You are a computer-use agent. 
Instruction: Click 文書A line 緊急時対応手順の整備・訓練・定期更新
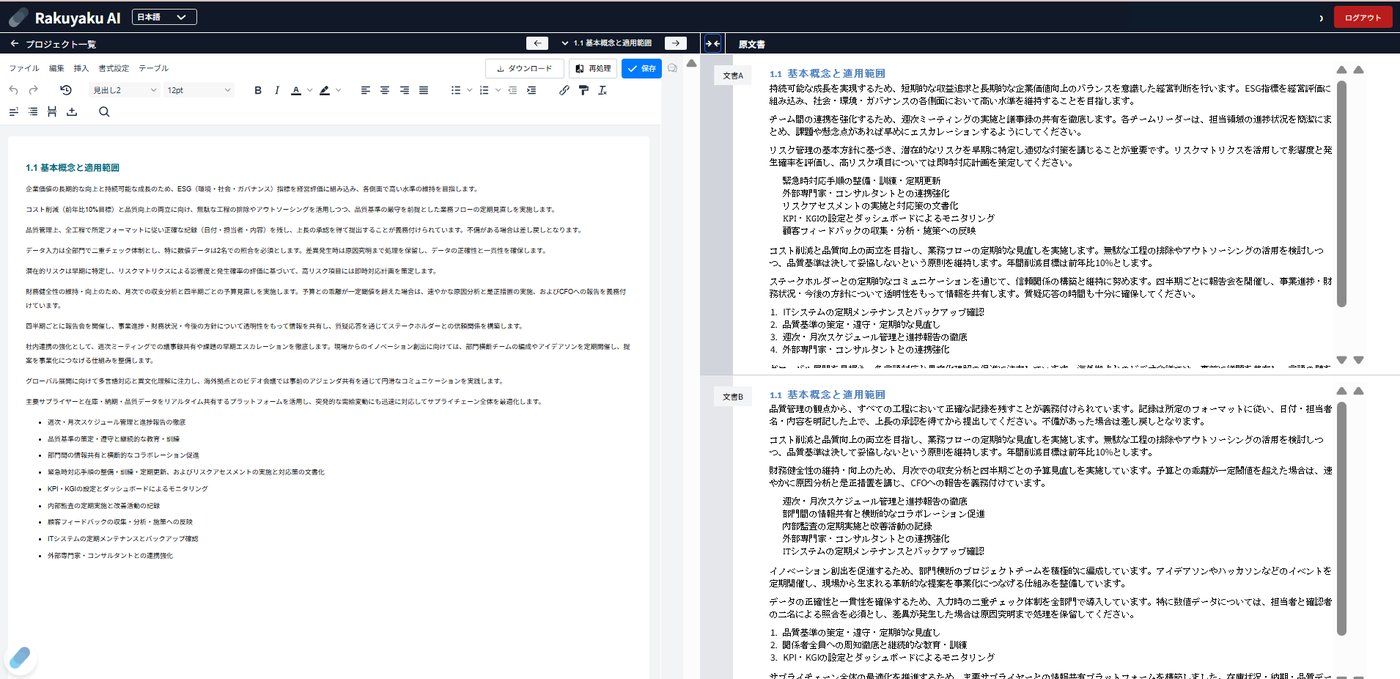coord(861,181)
